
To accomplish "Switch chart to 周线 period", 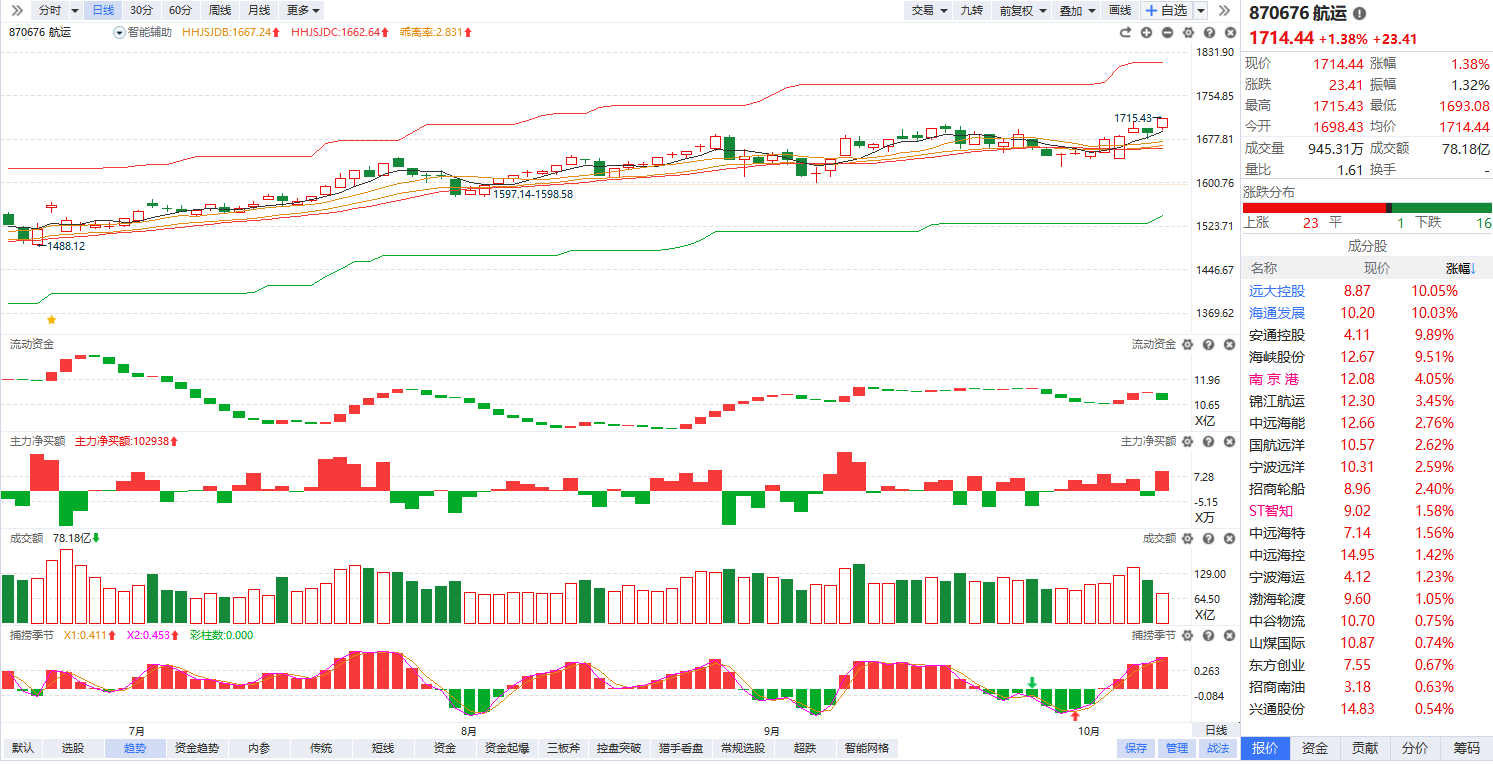I will [x=219, y=10].
